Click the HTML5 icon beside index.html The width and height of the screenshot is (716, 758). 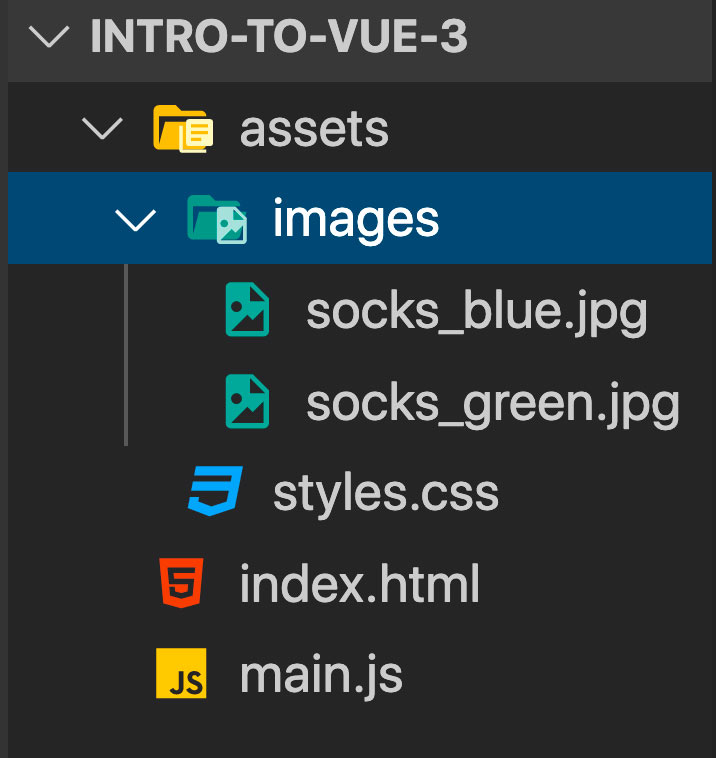click(x=181, y=583)
